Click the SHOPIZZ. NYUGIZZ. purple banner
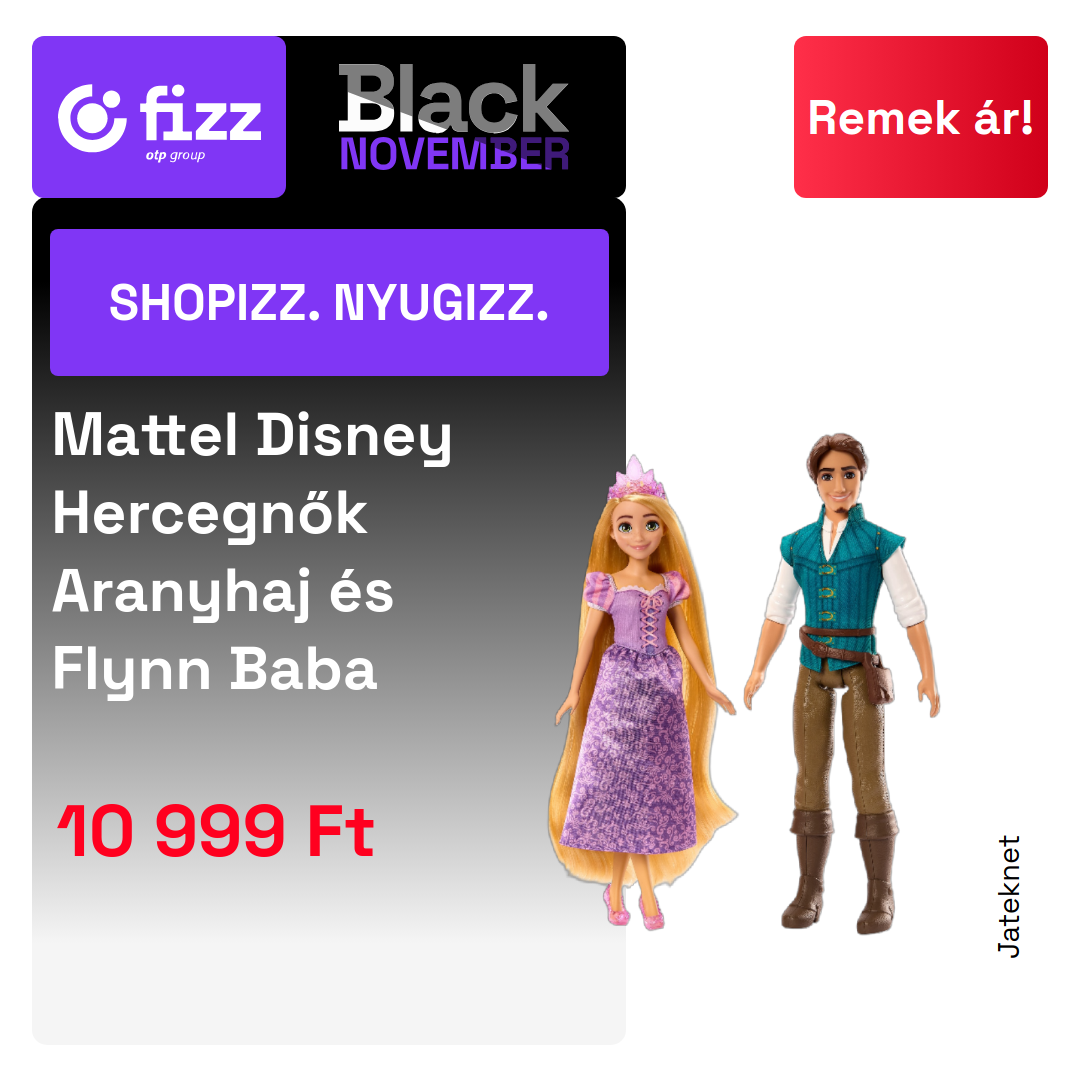Screen dimensions: 1080x1080 click(329, 302)
